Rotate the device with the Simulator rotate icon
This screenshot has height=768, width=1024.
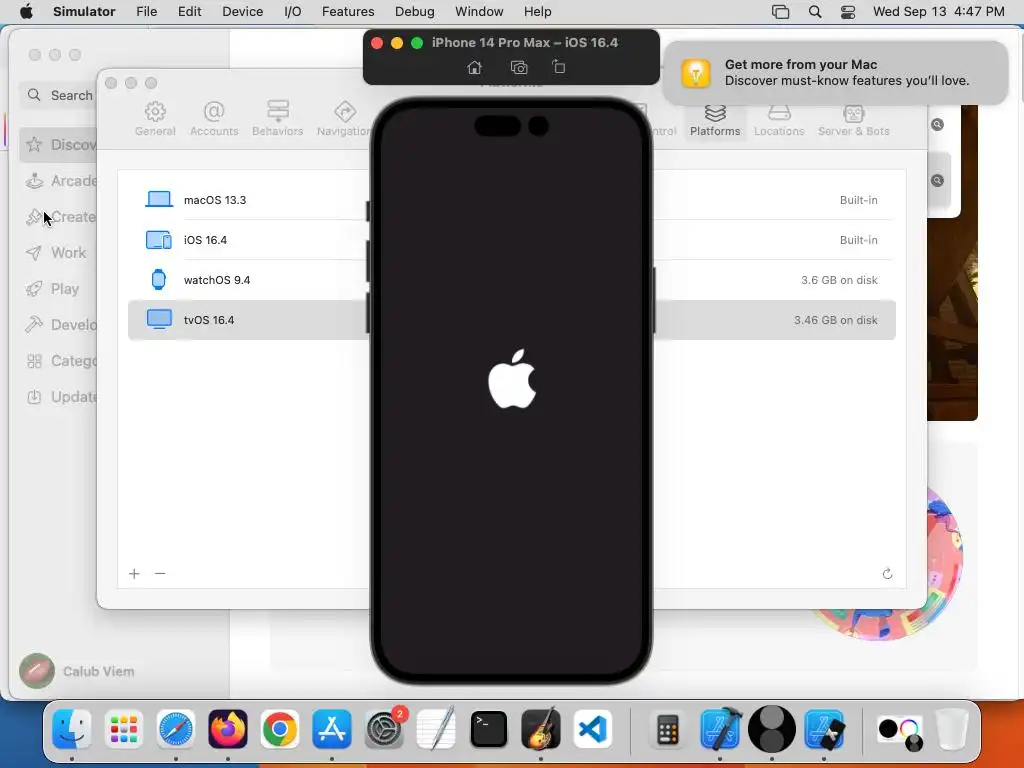[x=559, y=67]
